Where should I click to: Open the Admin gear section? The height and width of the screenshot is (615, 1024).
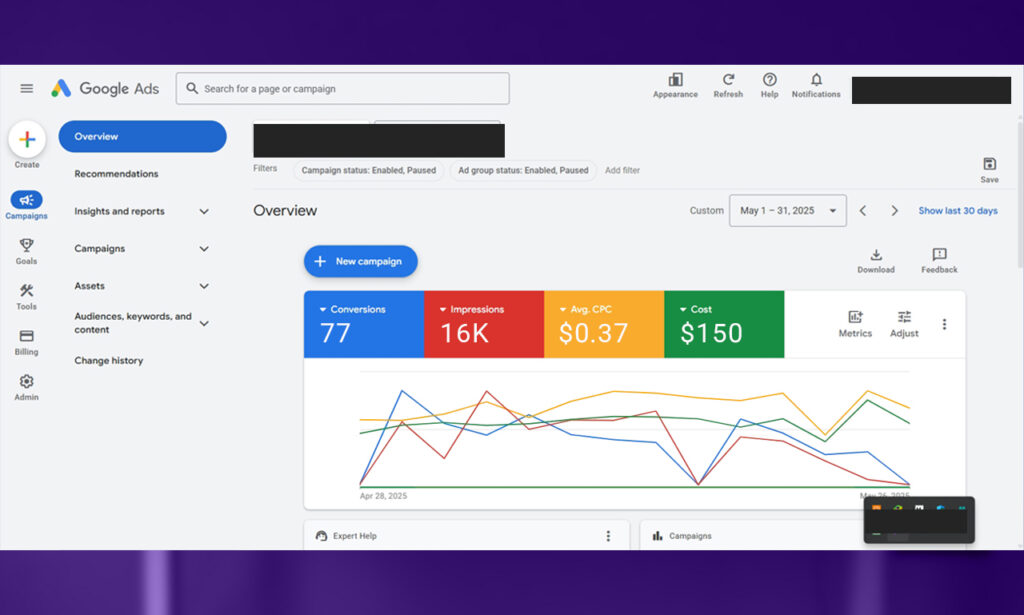tap(26, 387)
